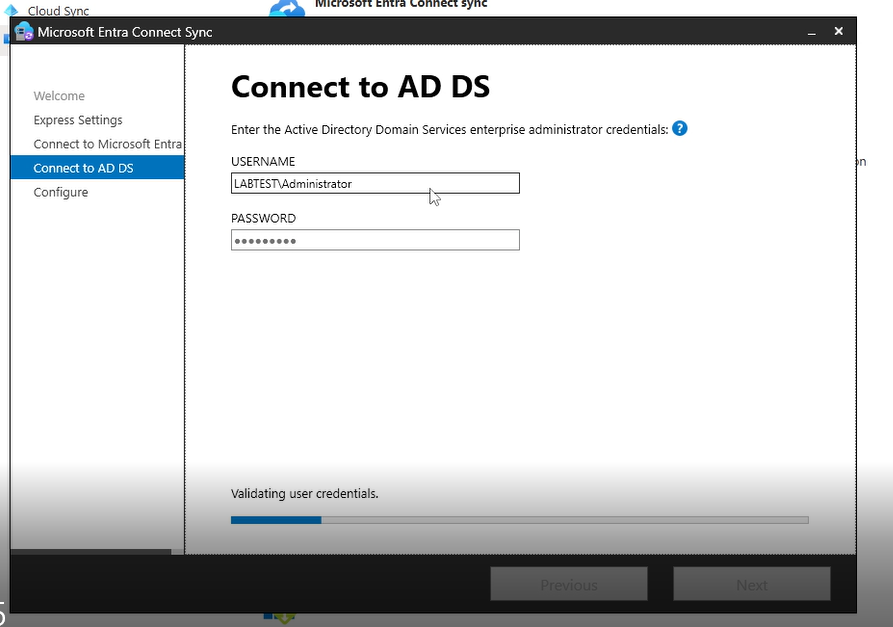Click the blue help question mark icon
Image resolution: width=893 pixels, height=627 pixels.
click(679, 129)
